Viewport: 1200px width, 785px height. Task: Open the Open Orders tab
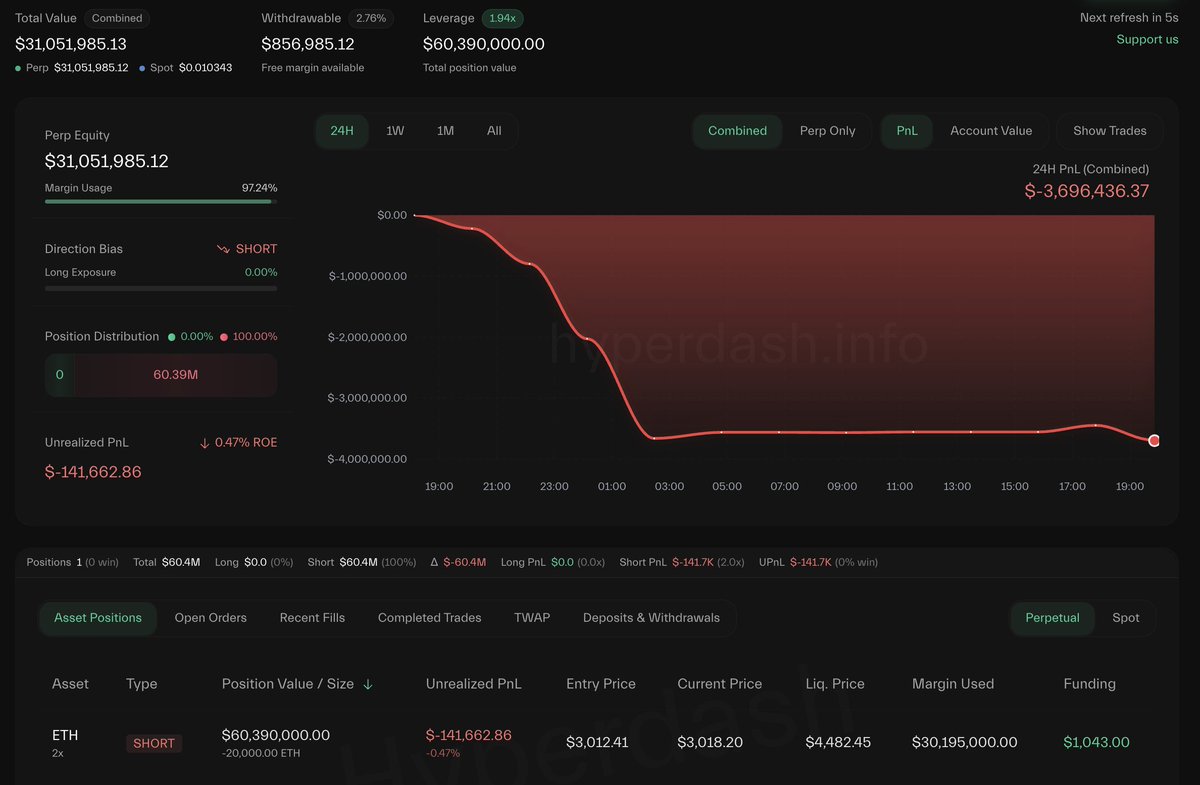tap(210, 618)
